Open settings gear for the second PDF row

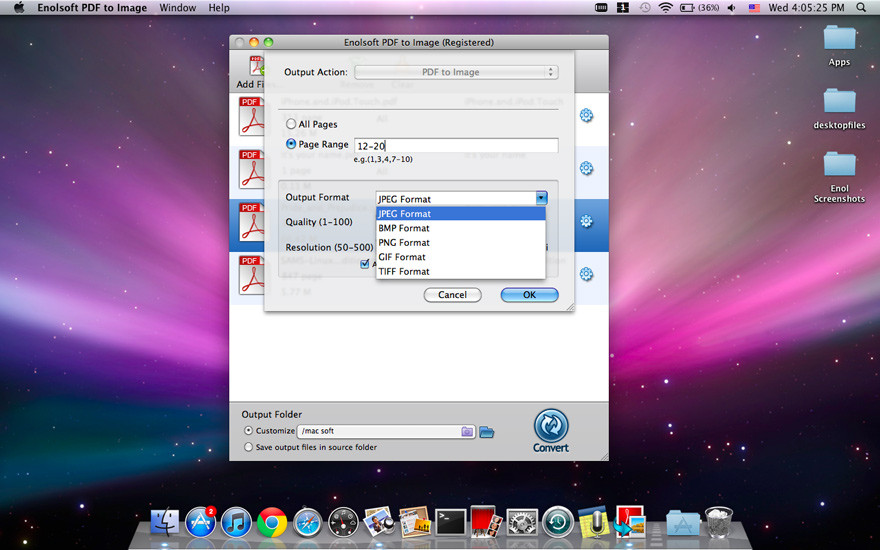tap(586, 168)
